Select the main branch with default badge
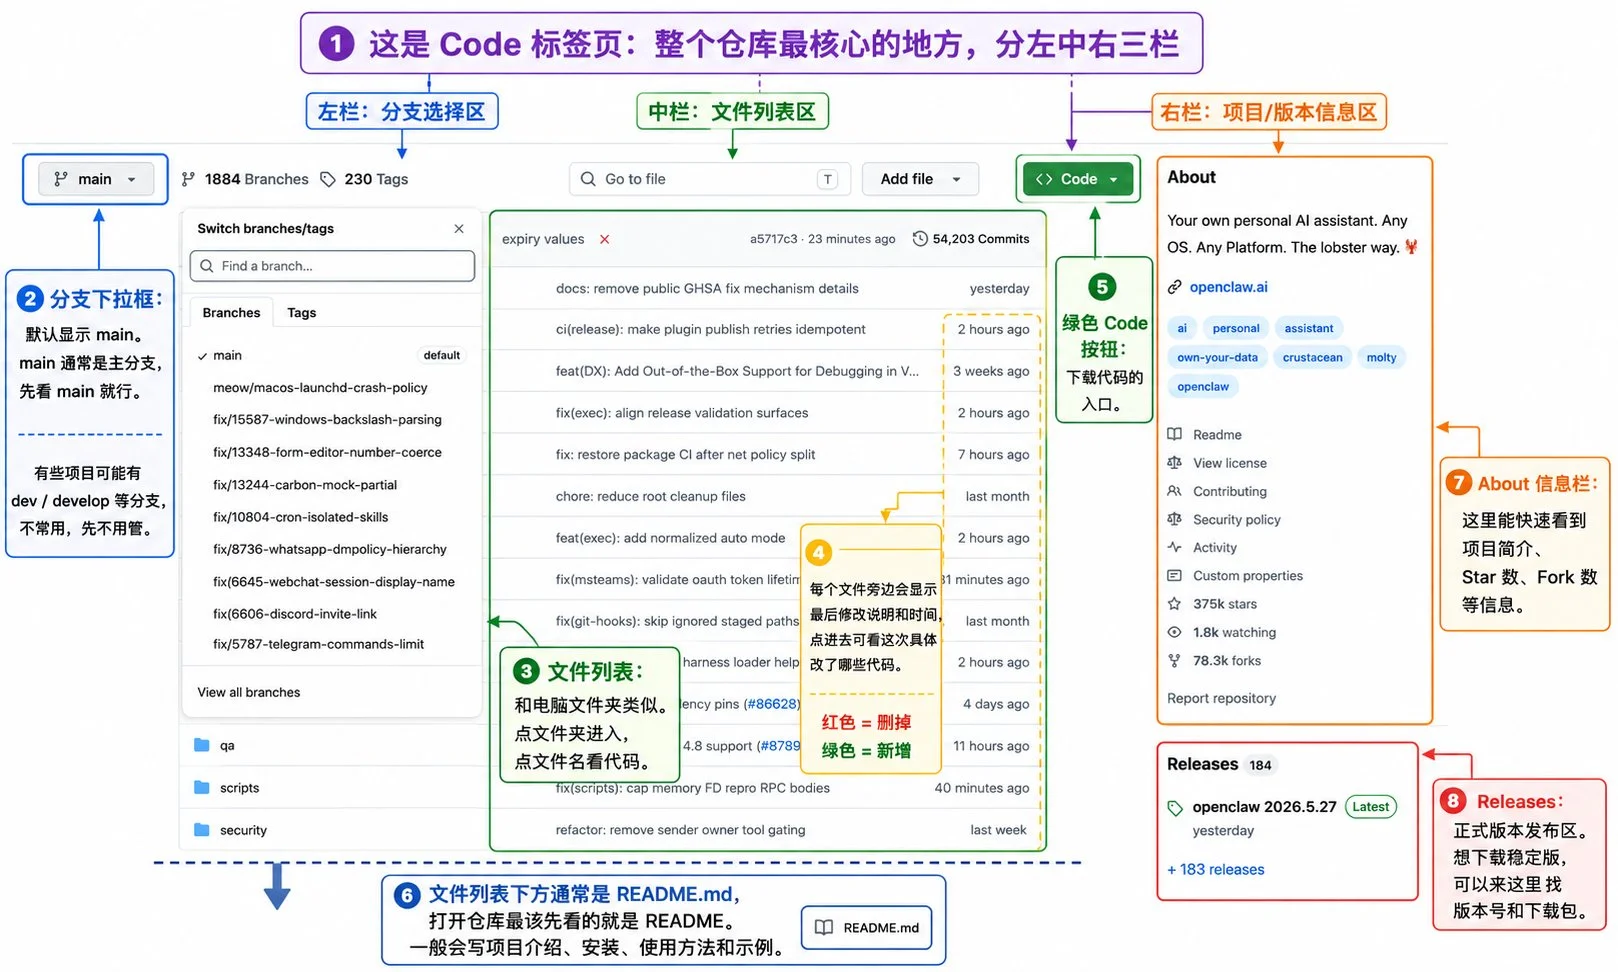Screen dimensions: 1618x972 point(330,355)
